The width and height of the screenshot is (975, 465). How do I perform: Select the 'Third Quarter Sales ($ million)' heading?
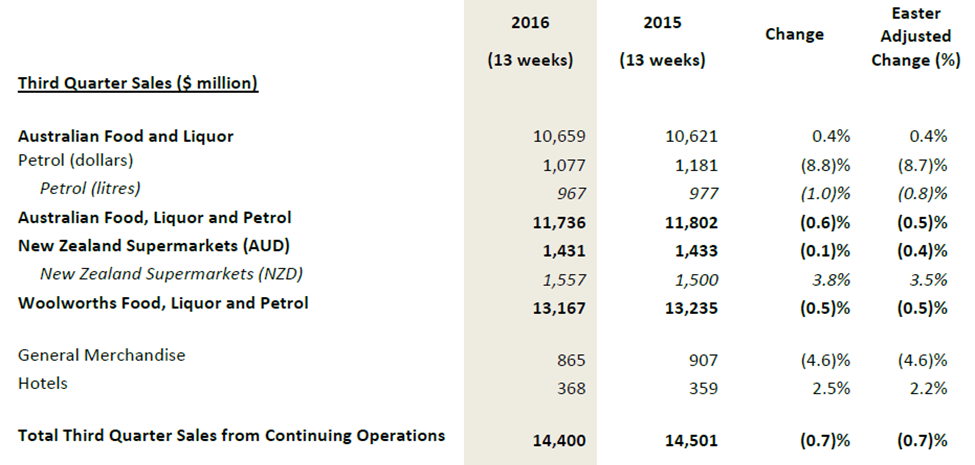(x=138, y=83)
